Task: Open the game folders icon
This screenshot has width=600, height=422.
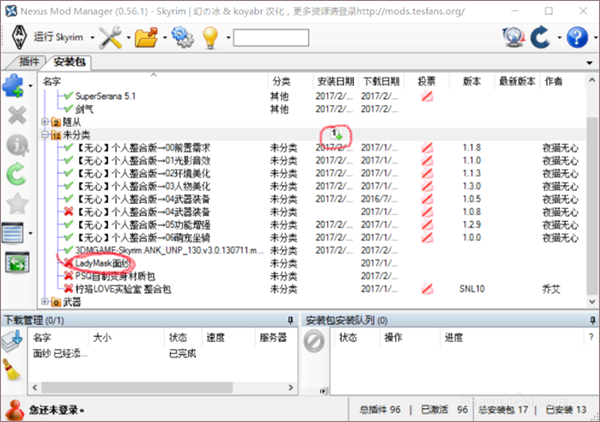Action: point(146,37)
